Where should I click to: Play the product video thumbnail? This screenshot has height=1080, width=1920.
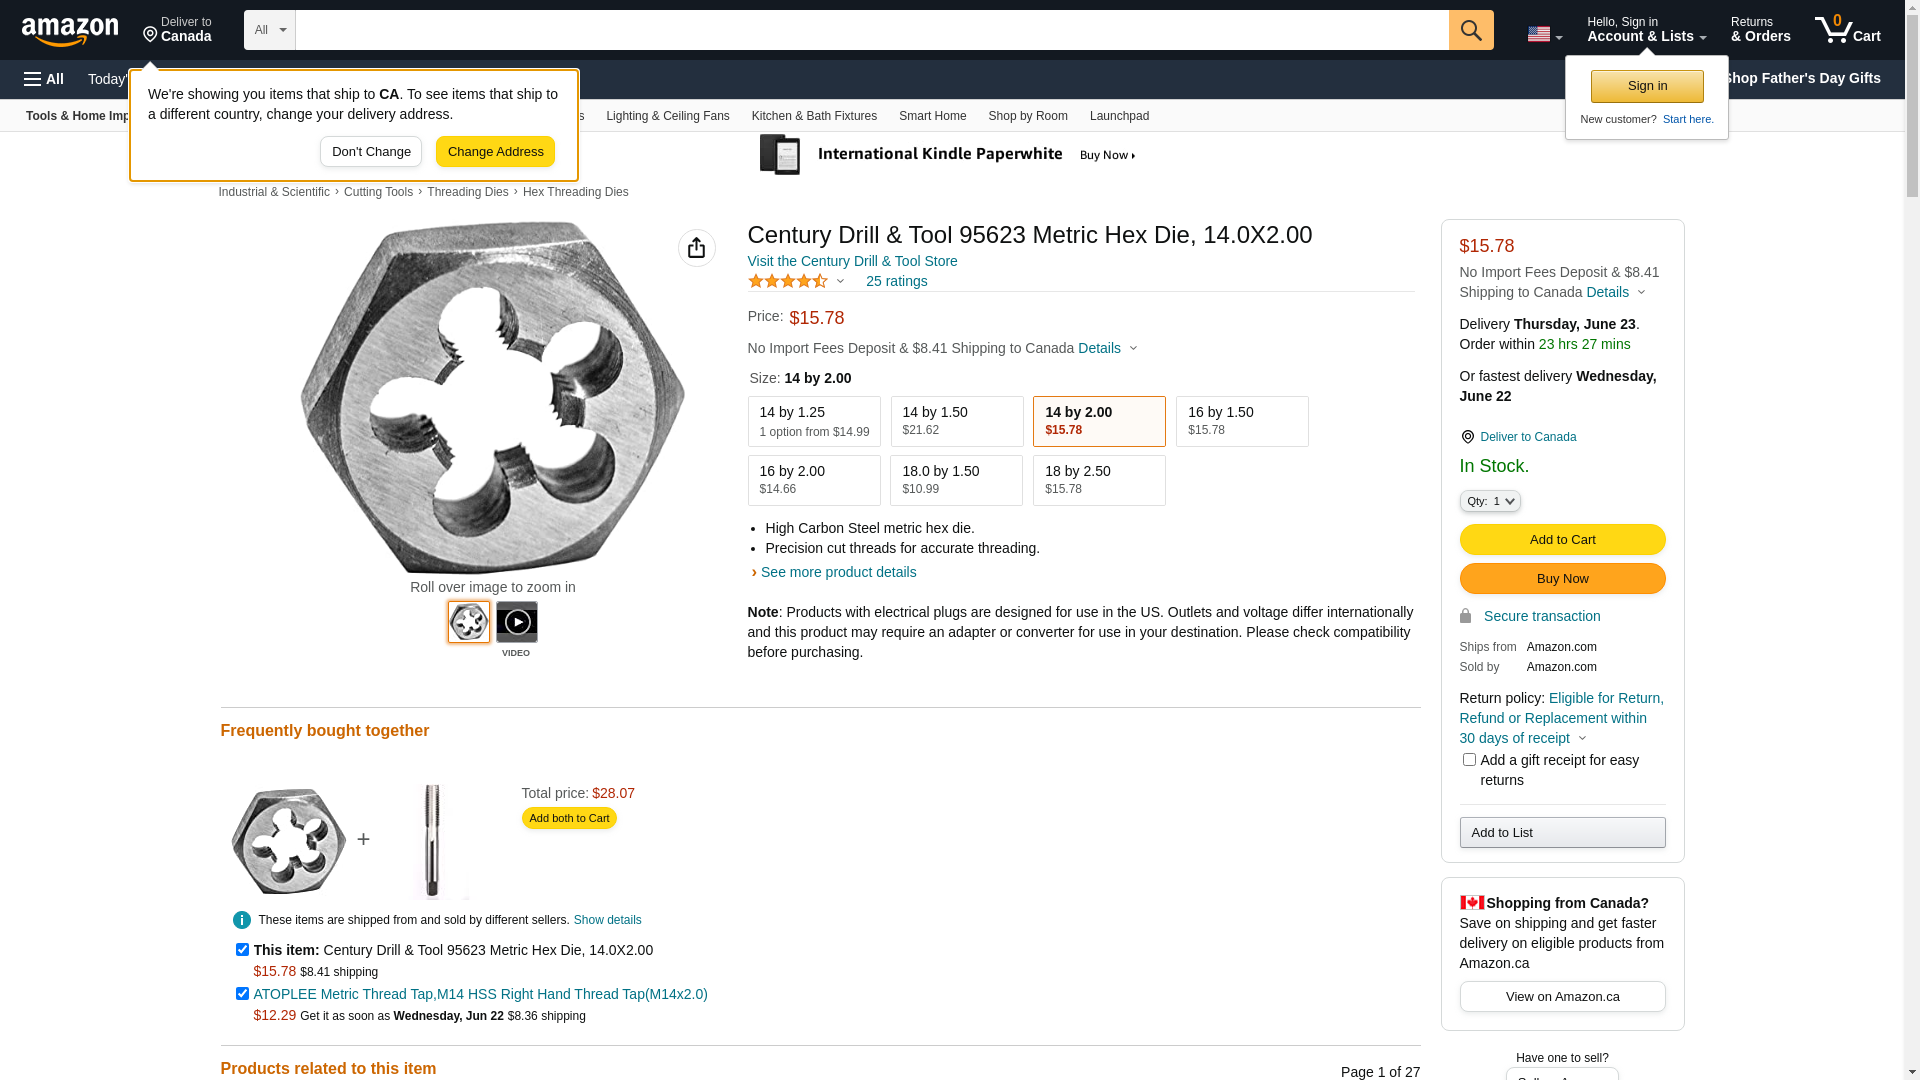point(517,622)
